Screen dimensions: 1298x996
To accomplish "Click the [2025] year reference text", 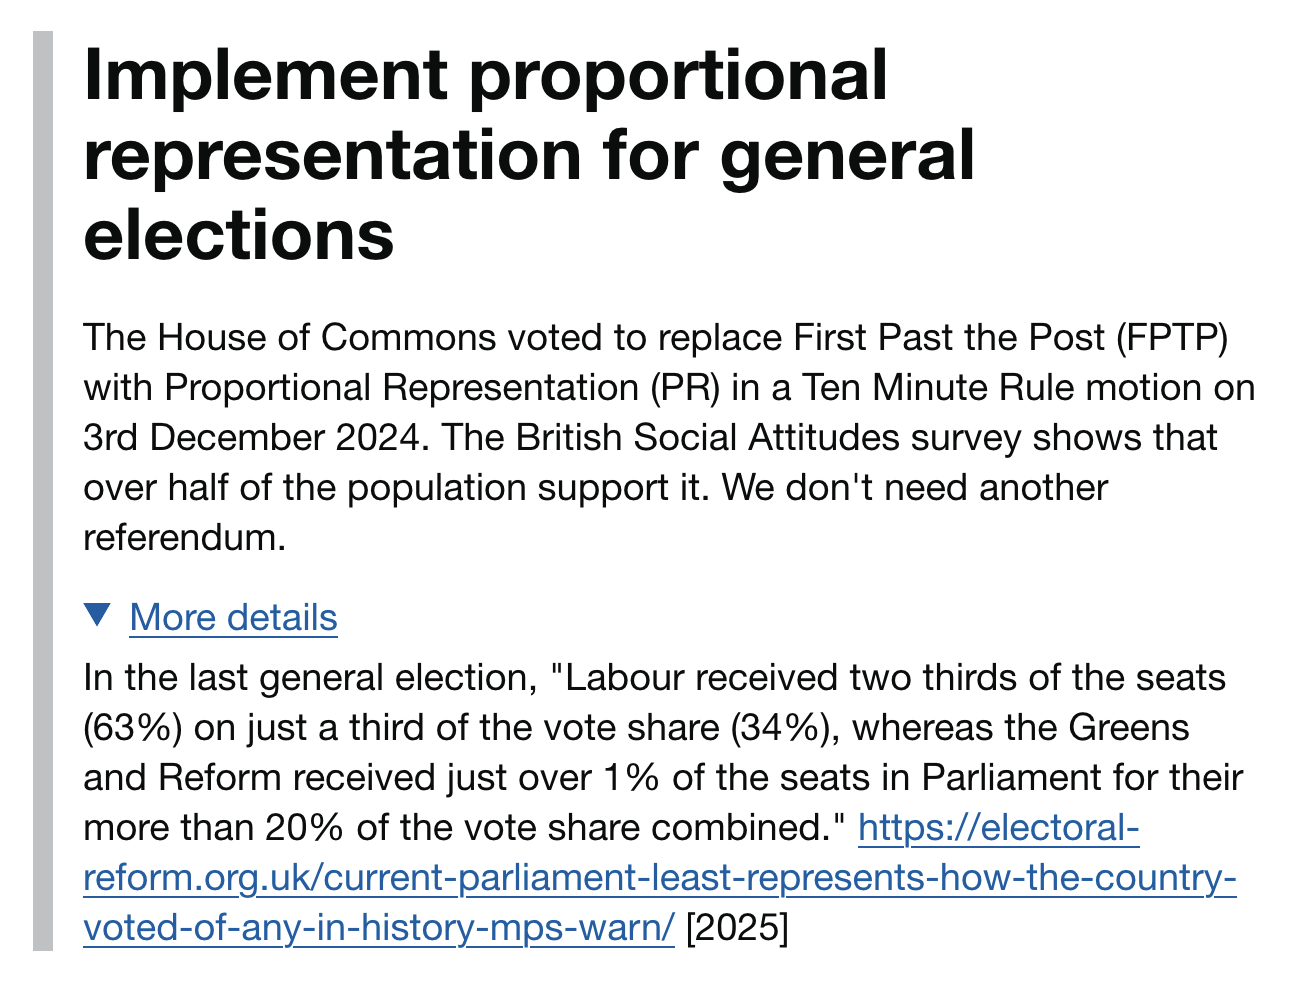I will [x=737, y=929].
